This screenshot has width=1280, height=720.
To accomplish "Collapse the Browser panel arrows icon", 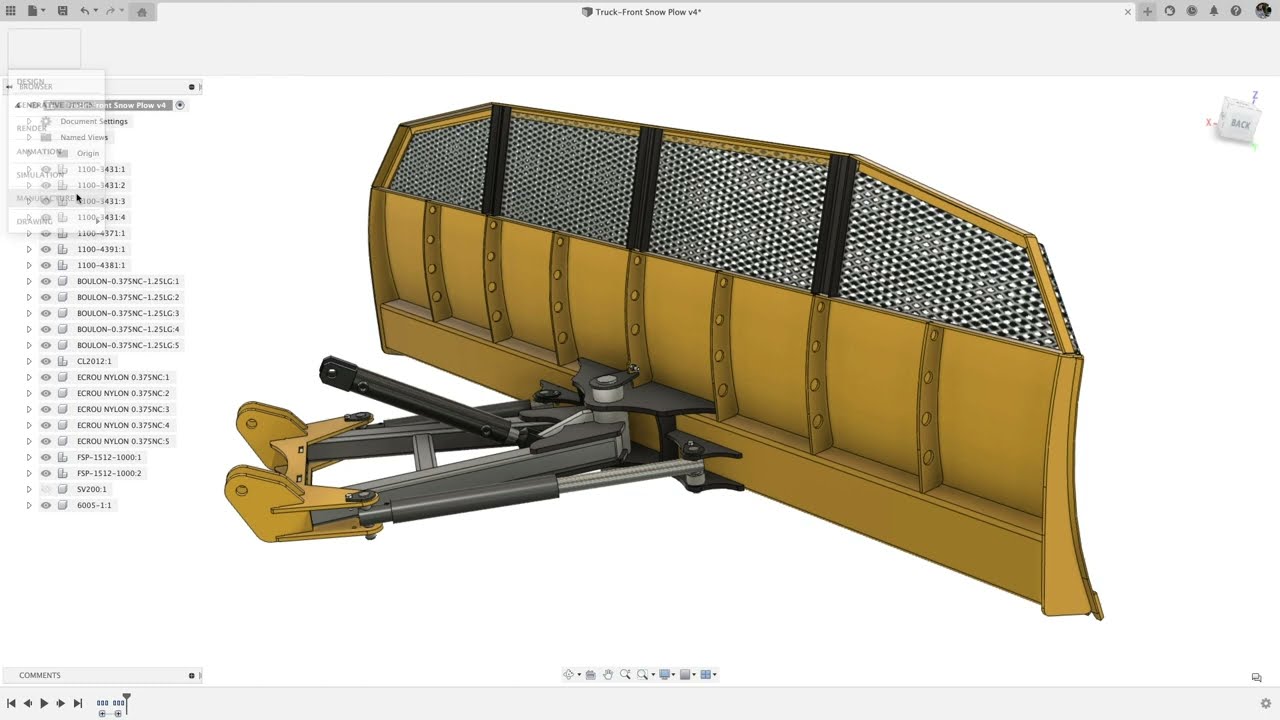I will pos(9,87).
